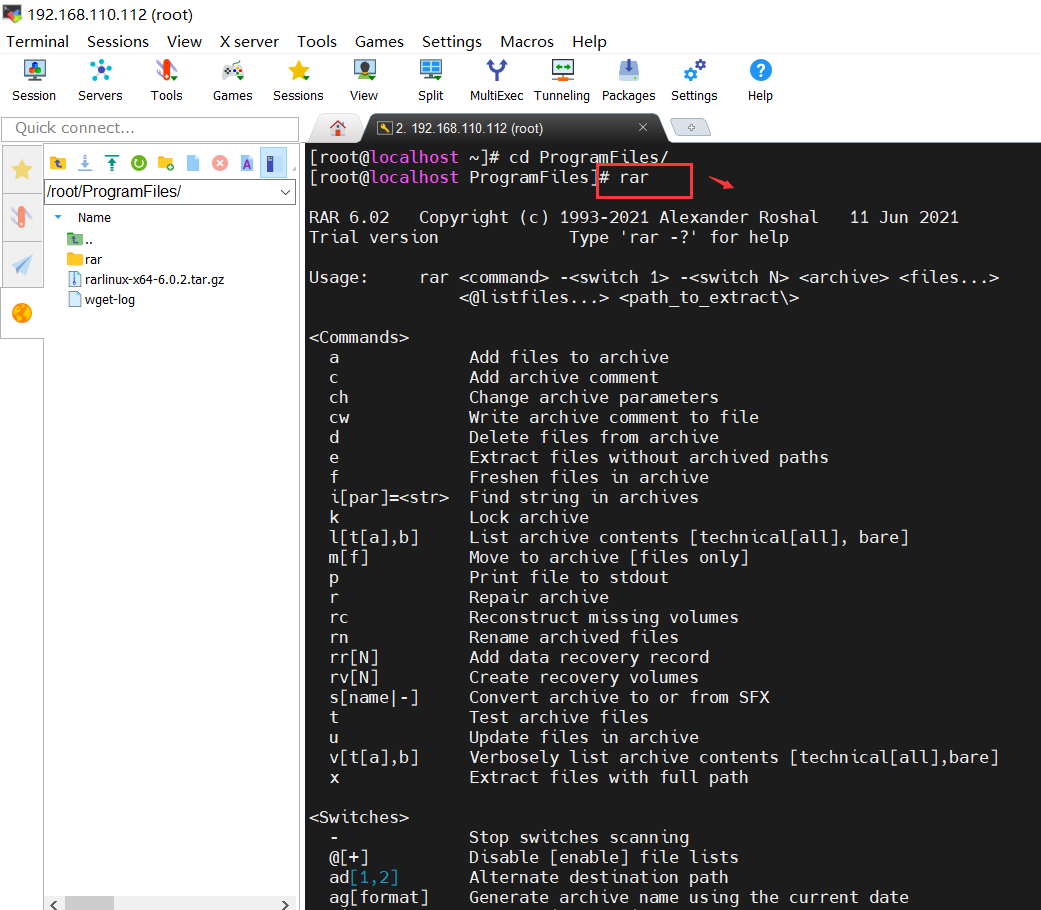Select rarlinux-x64-6.0.2.tar.gz in the file list
The height and width of the screenshot is (910, 1041).
pos(154,279)
